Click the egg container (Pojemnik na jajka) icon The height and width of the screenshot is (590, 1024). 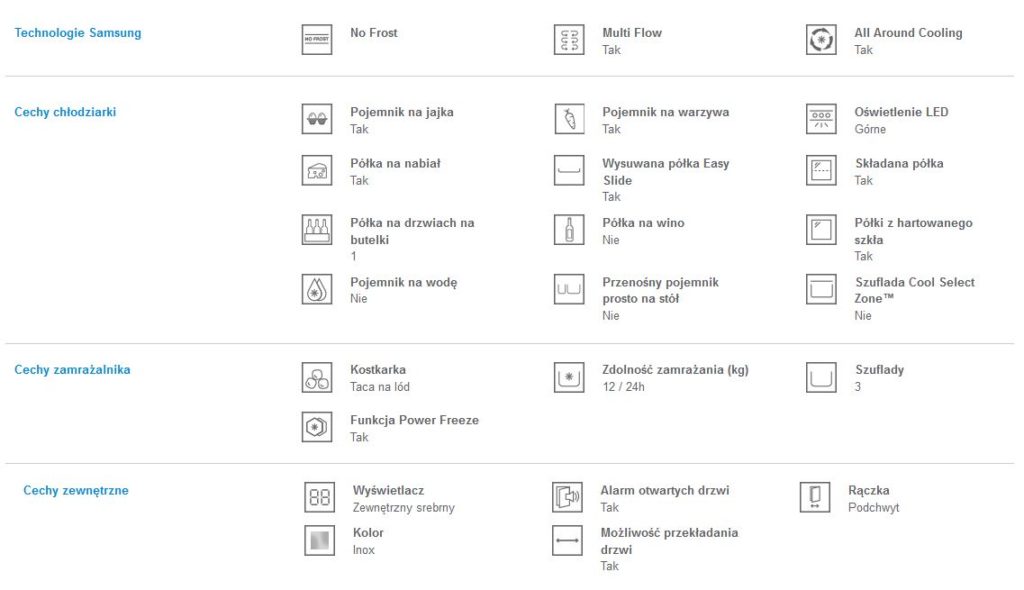[317, 119]
